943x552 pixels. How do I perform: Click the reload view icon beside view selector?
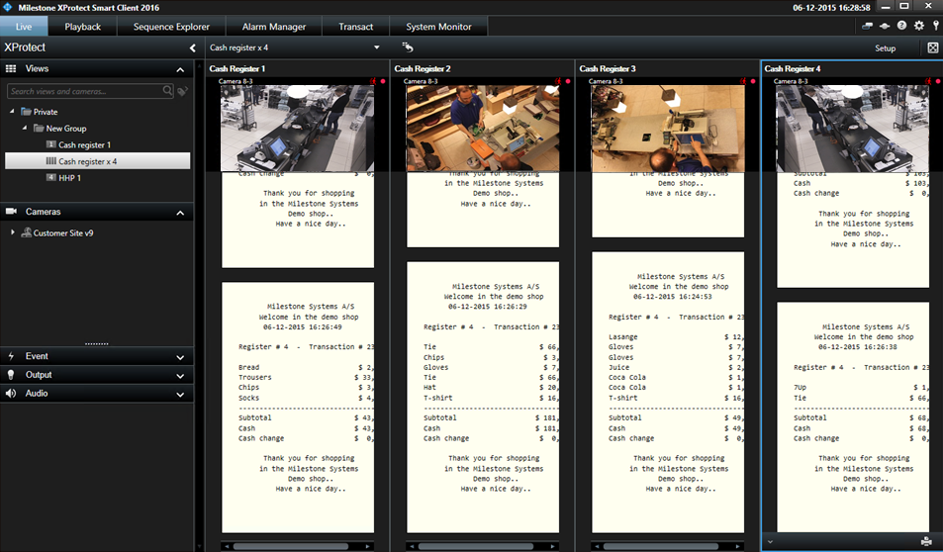coord(407,47)
